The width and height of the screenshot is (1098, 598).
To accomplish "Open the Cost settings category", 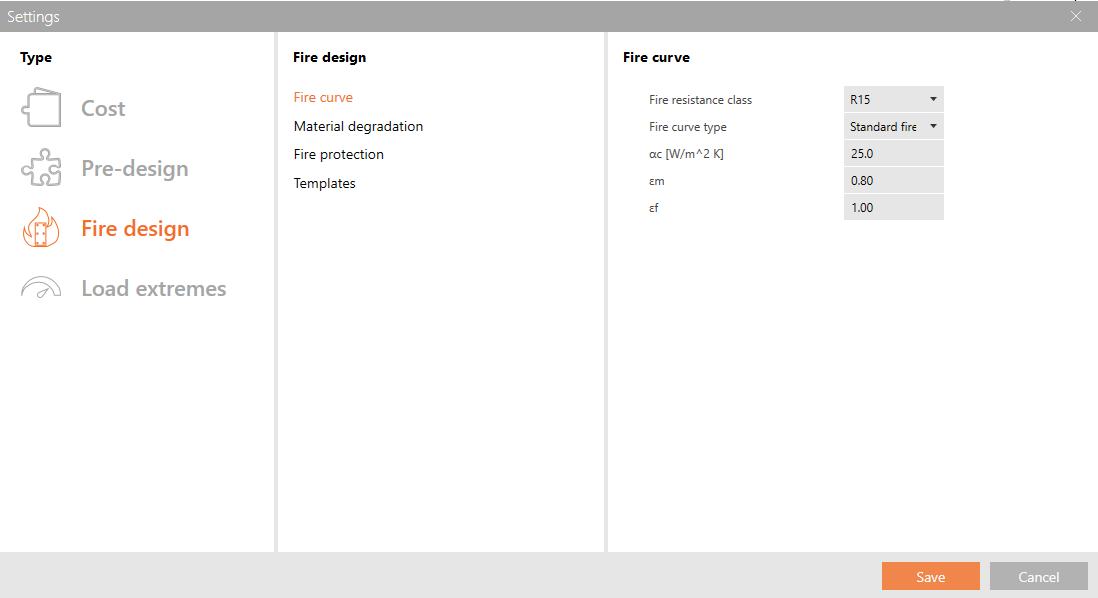I will pyautogui.click(x=104, y=107).
